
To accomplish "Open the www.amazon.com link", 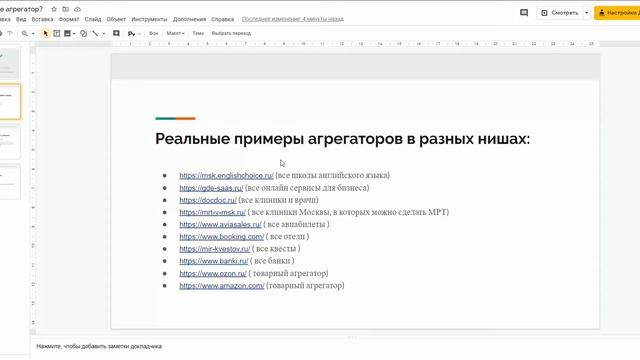I will (222, 286).
